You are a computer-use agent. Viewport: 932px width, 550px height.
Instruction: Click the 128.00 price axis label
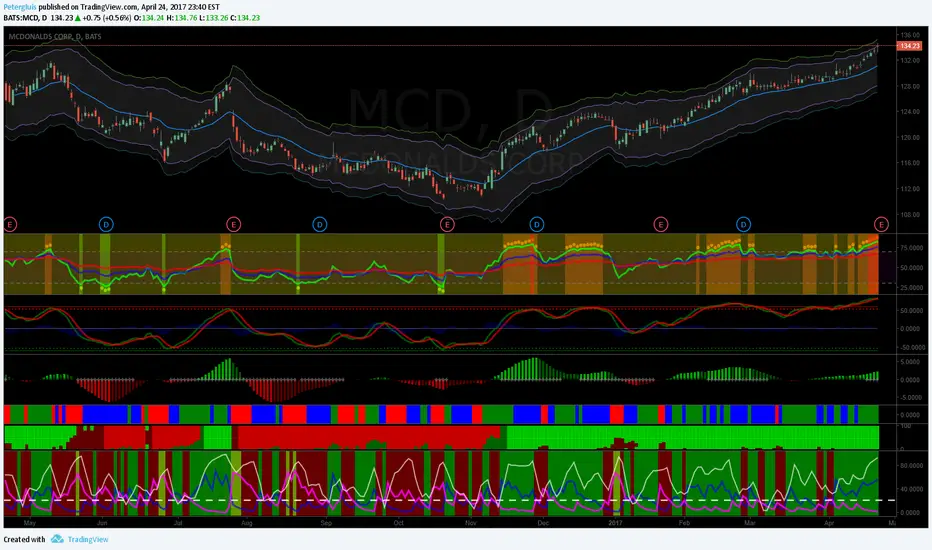point(910,86)
